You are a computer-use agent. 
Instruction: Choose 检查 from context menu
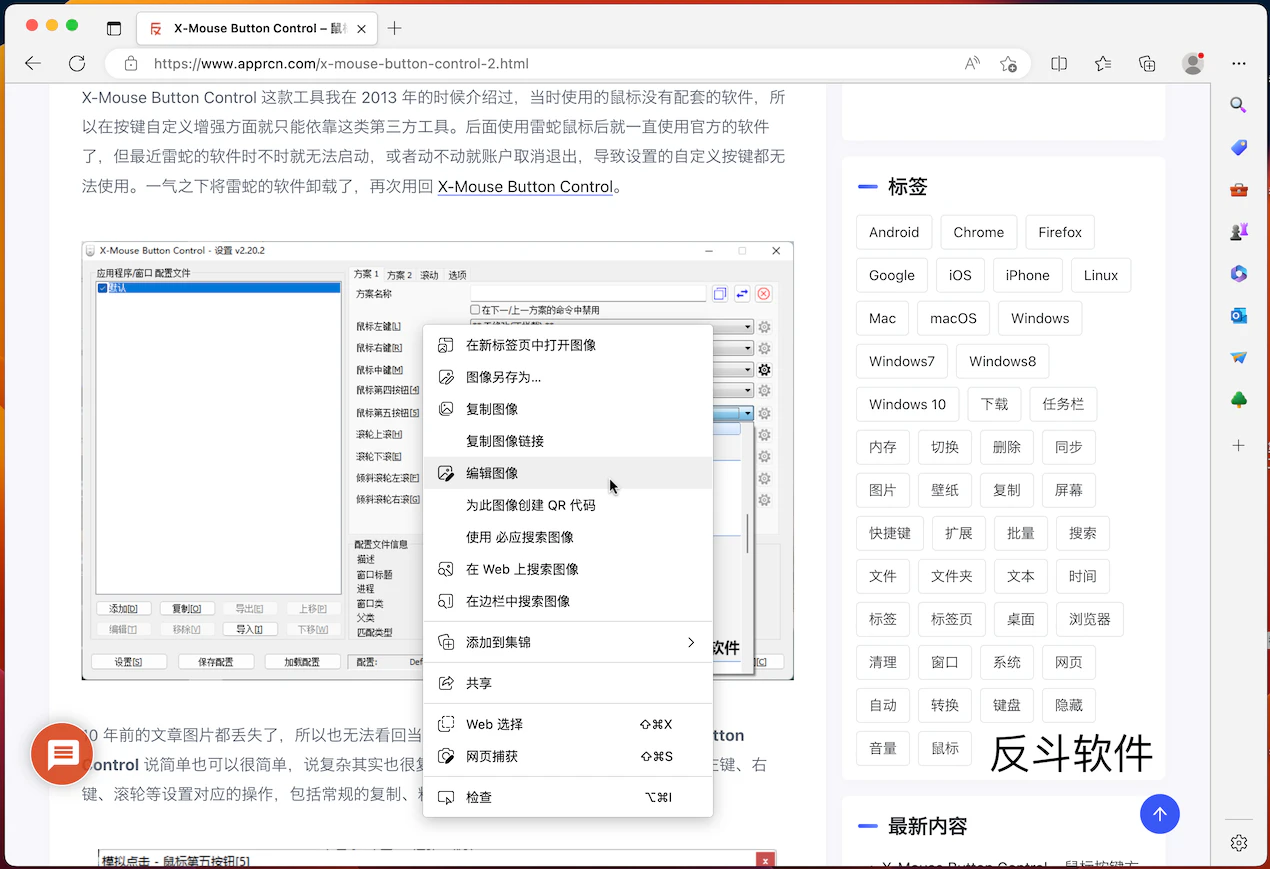[x=568, y=797]
